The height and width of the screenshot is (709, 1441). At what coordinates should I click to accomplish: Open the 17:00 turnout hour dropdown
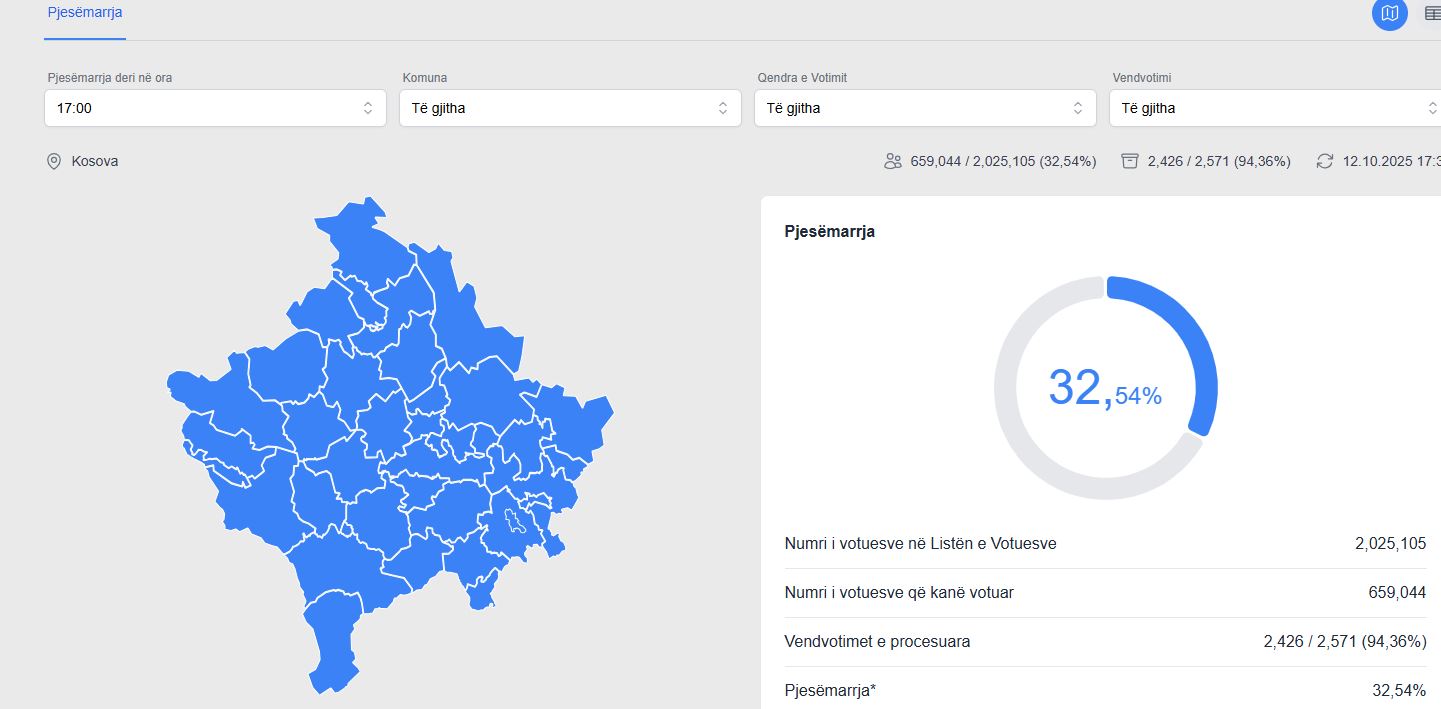point(215,108)
